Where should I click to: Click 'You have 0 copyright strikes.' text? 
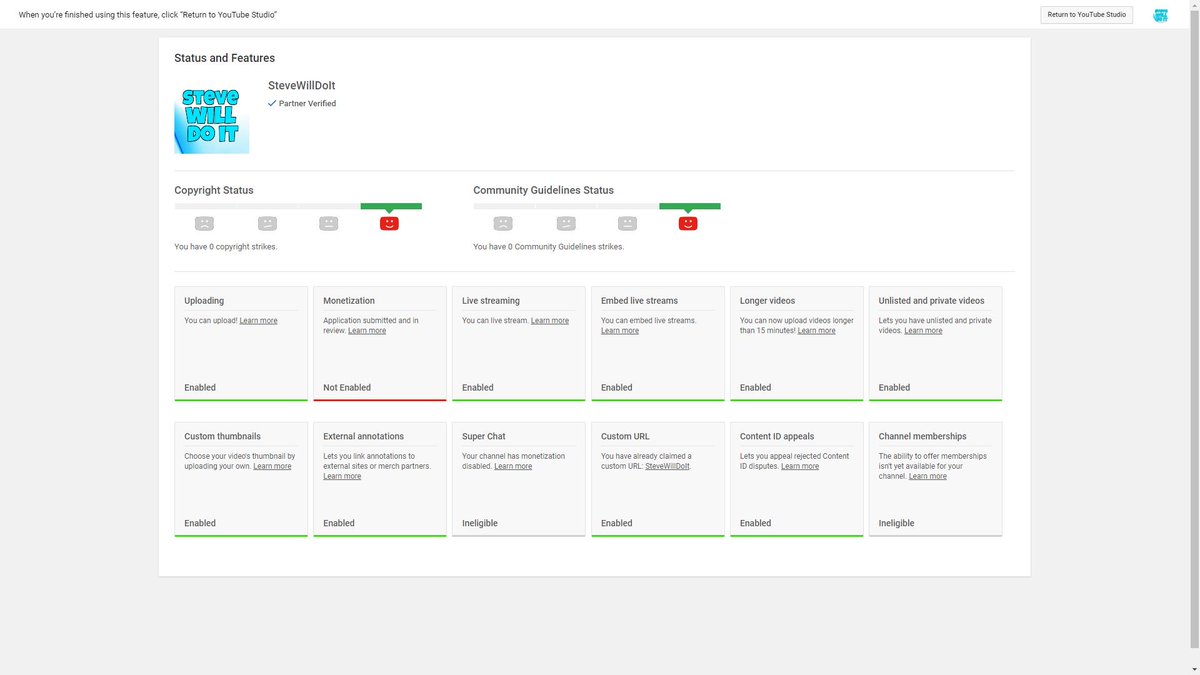pyautogui.click(x=226, y=247)
